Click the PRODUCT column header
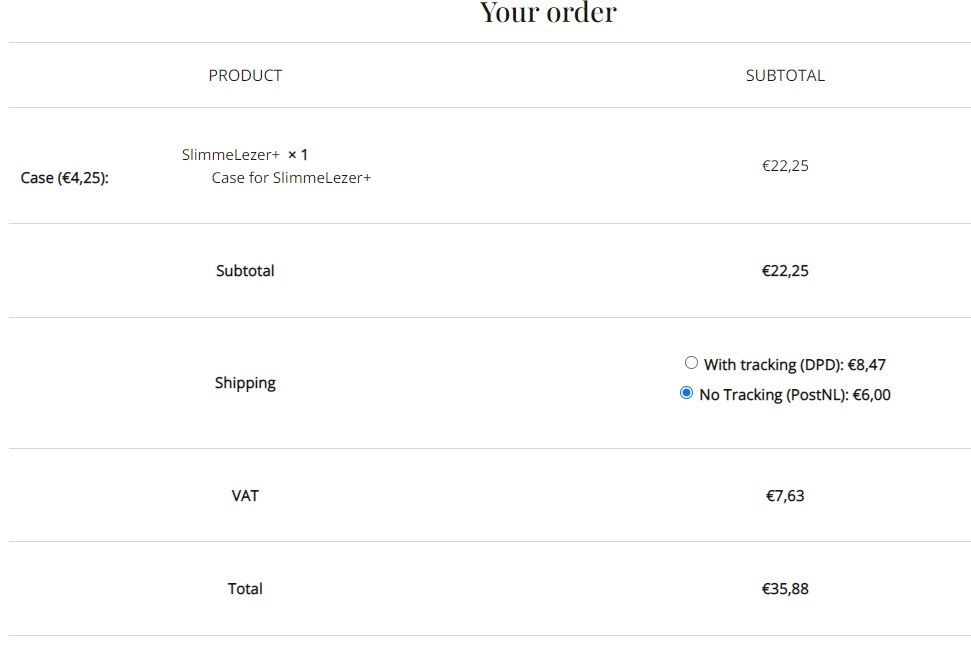 click(245, 76)
